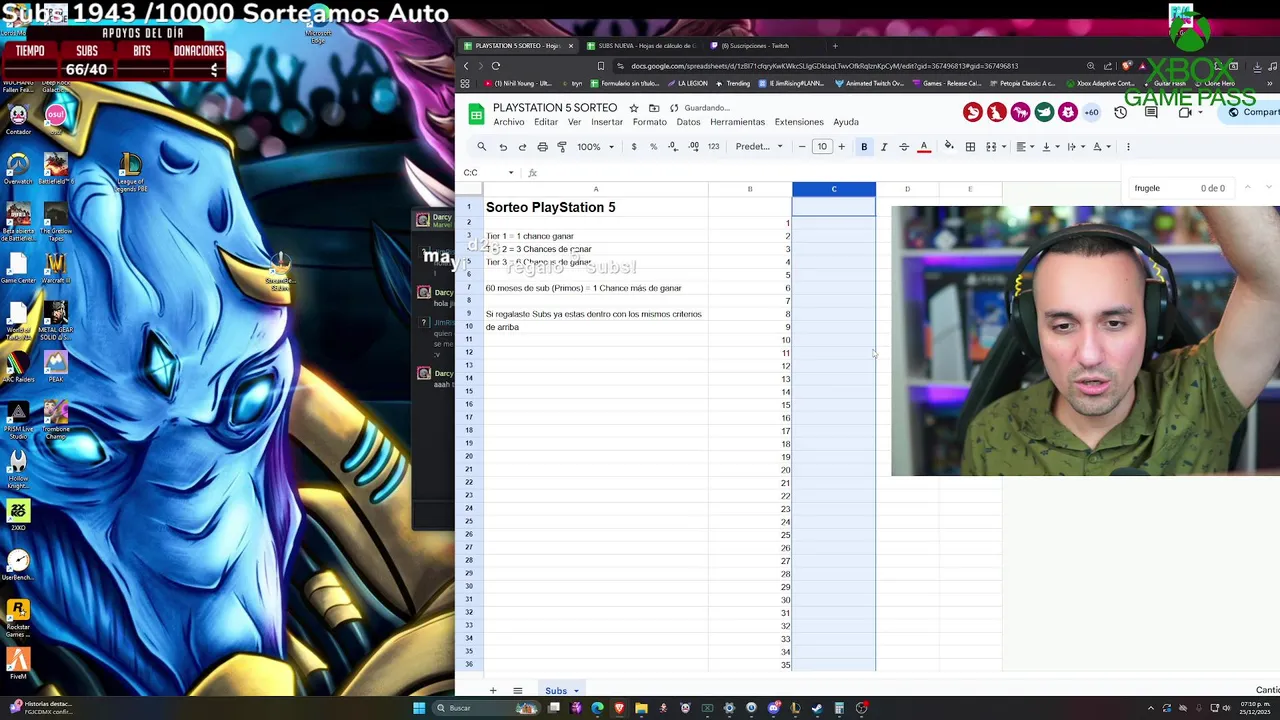Open horizontal align dropdown

[1024, 147]
